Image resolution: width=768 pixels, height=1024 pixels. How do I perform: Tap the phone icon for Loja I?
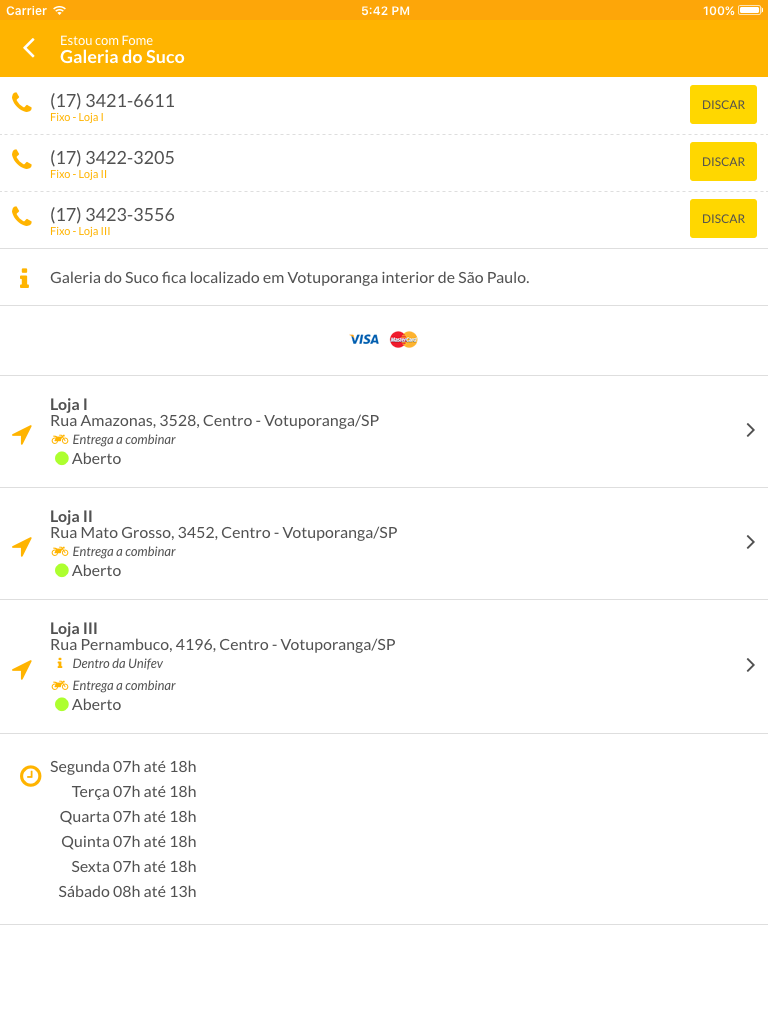pyautogui.click(x=22, y=103)
